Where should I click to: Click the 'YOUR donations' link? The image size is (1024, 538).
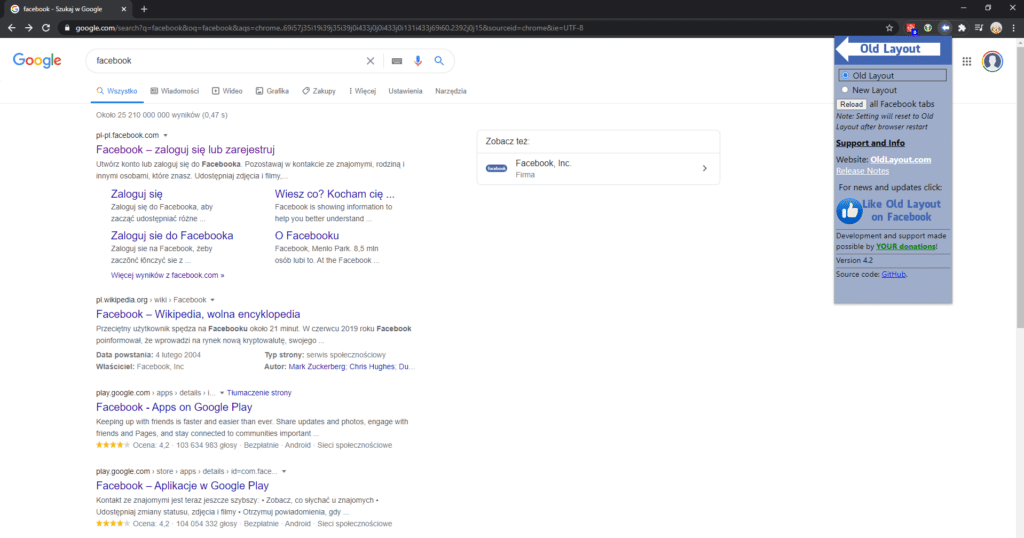[x=905, y=247]
